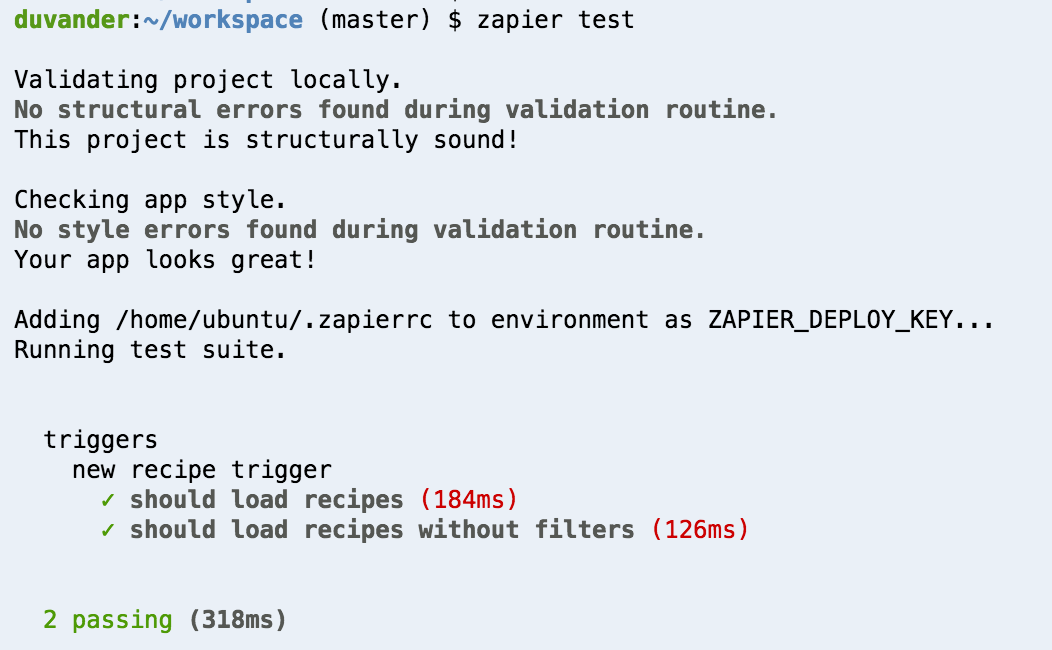Image resolution: width=1052 pixels, height=650 pixels.
Task: Click the green checkmark beside 'should load recipes'
Action: 107,500
